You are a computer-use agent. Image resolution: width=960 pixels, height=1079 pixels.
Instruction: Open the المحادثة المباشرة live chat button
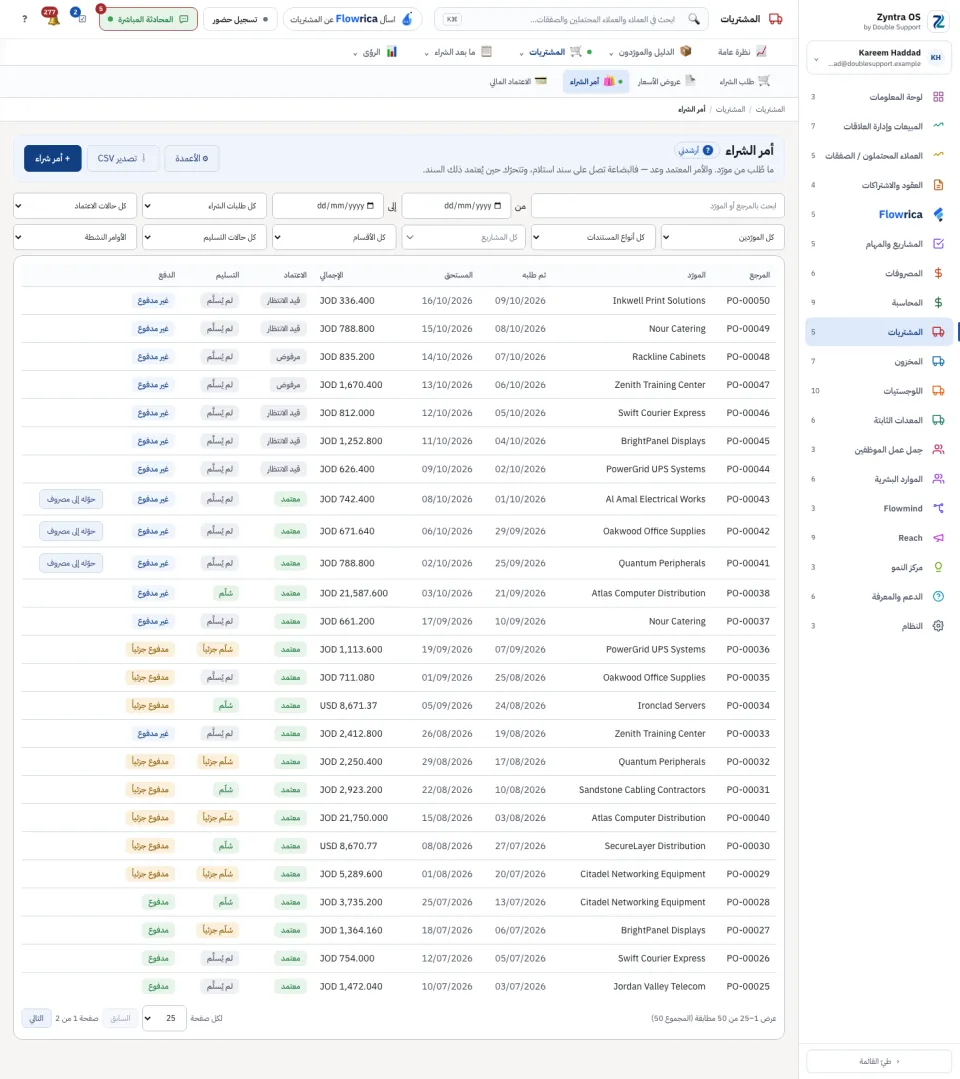pyautogui.click(x=149, y=19)
